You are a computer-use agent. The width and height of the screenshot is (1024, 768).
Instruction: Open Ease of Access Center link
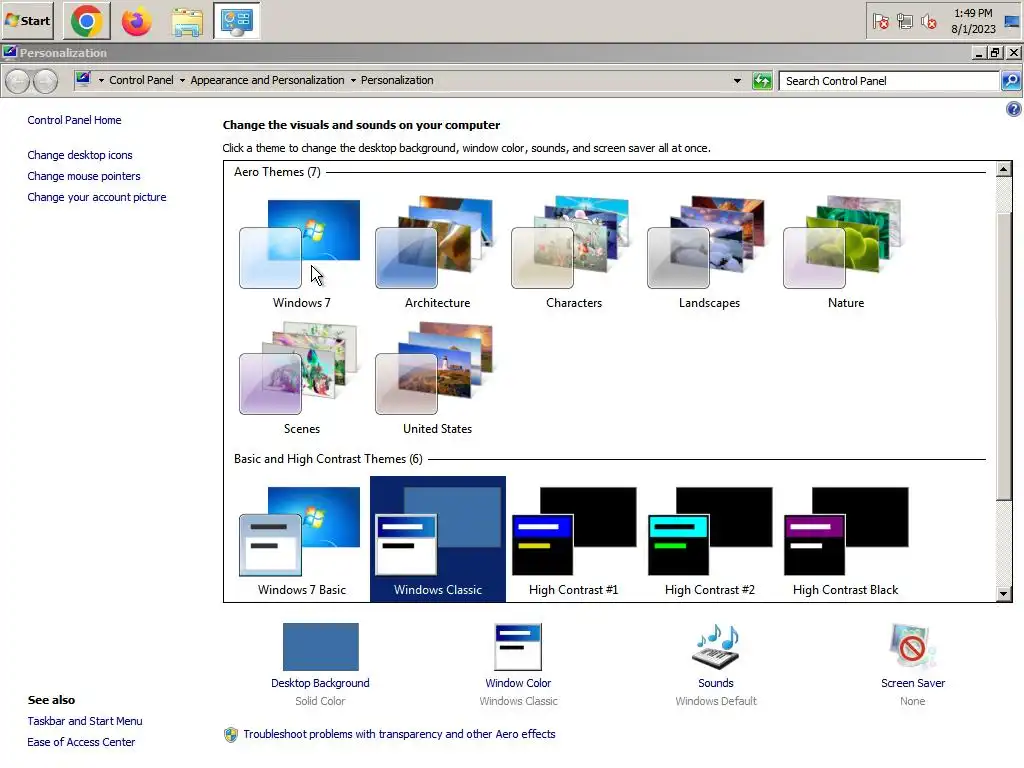[x=81, y=742]
